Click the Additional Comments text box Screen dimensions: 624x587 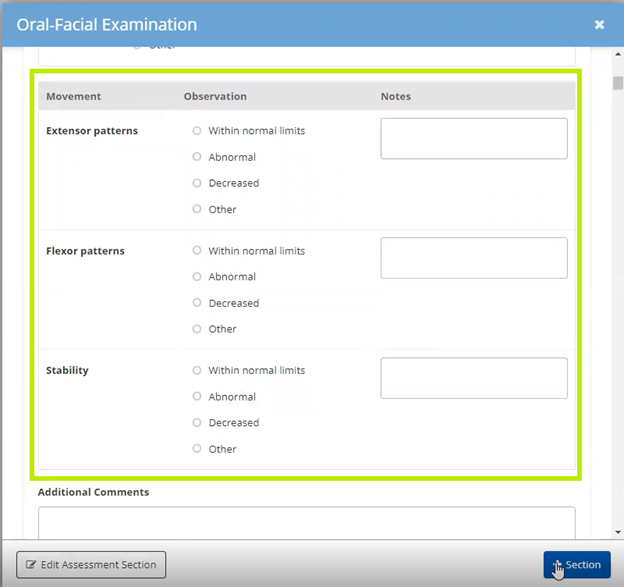click(x=307, y=523)
